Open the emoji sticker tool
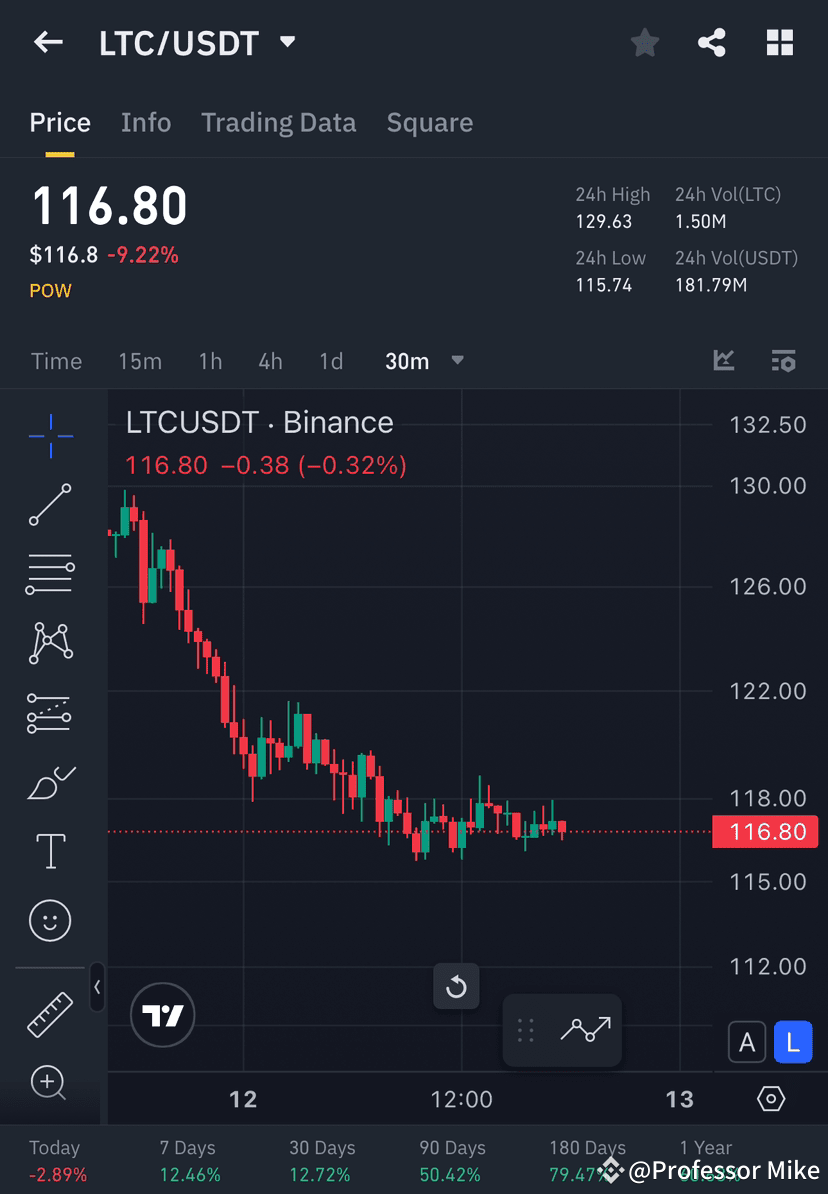 click(50, 920)
